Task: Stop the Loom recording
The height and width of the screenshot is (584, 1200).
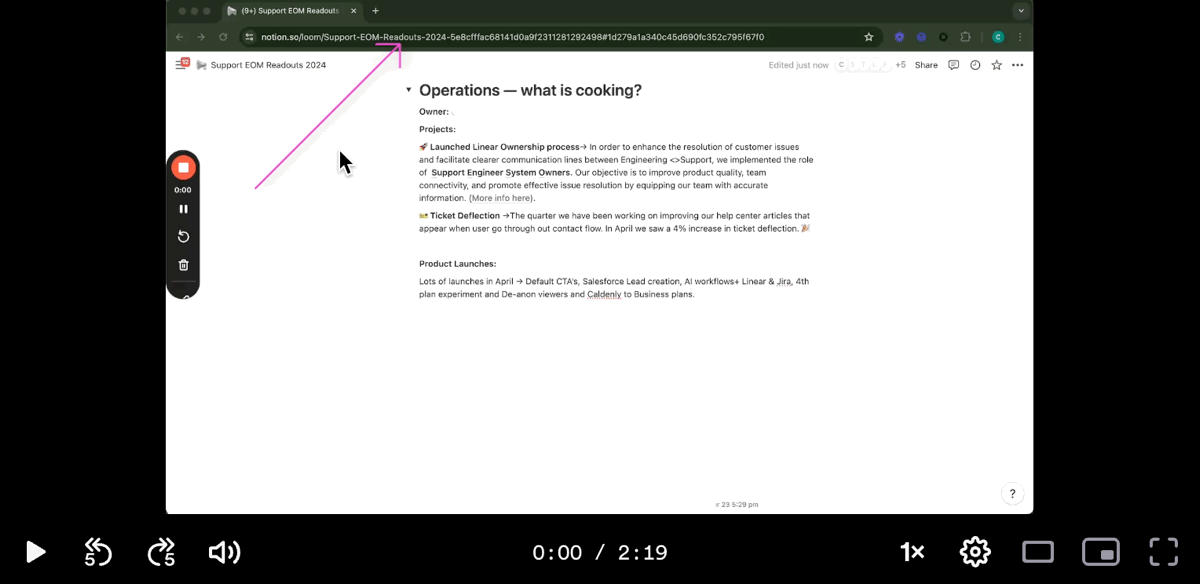Action: coord(183,168)
